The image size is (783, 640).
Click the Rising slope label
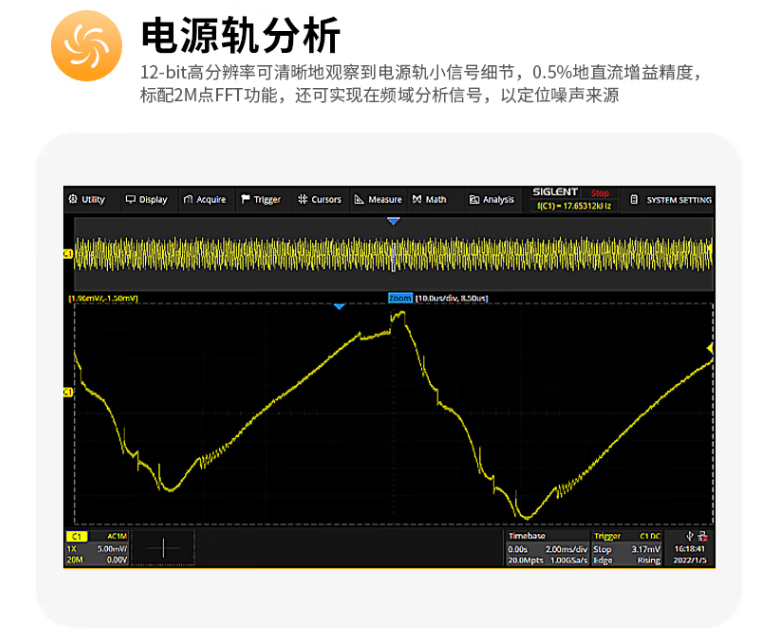coord(649,560)
